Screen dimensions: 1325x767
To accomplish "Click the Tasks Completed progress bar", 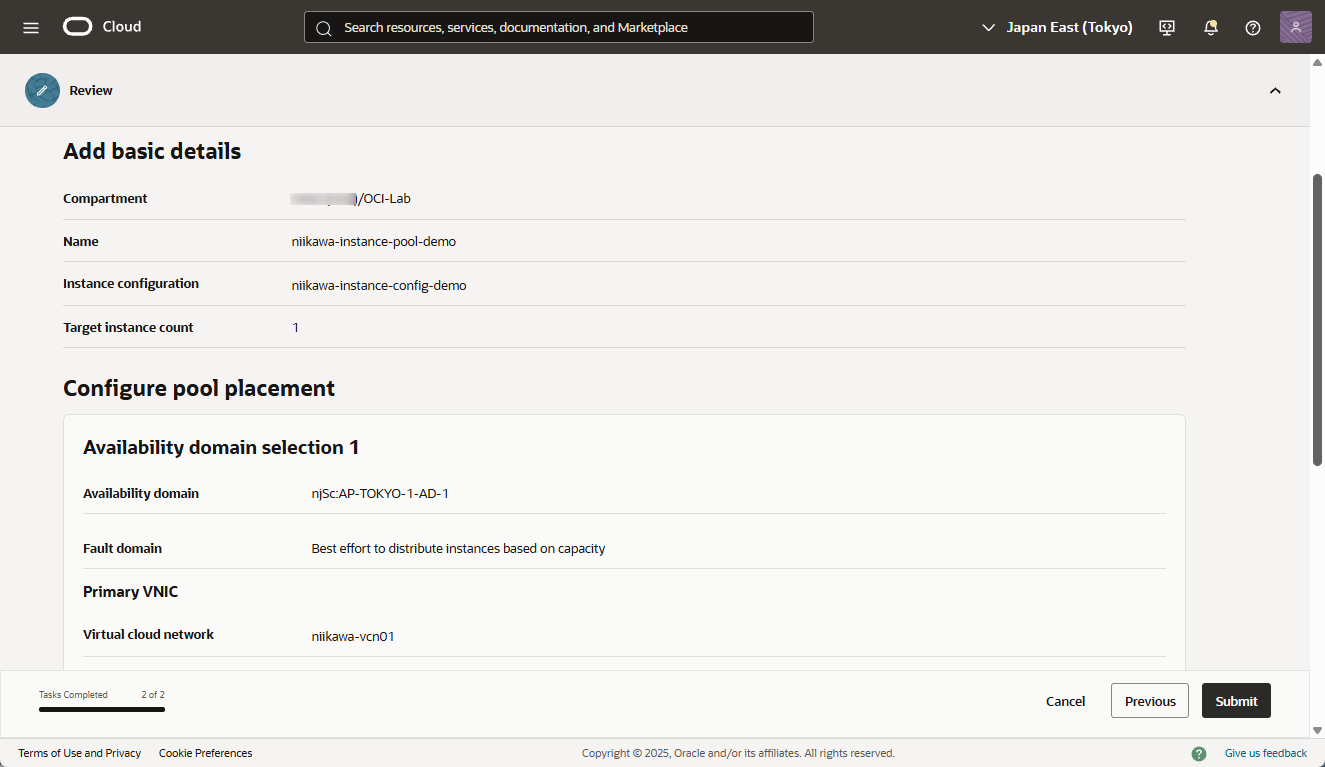I will click(102, 709).
